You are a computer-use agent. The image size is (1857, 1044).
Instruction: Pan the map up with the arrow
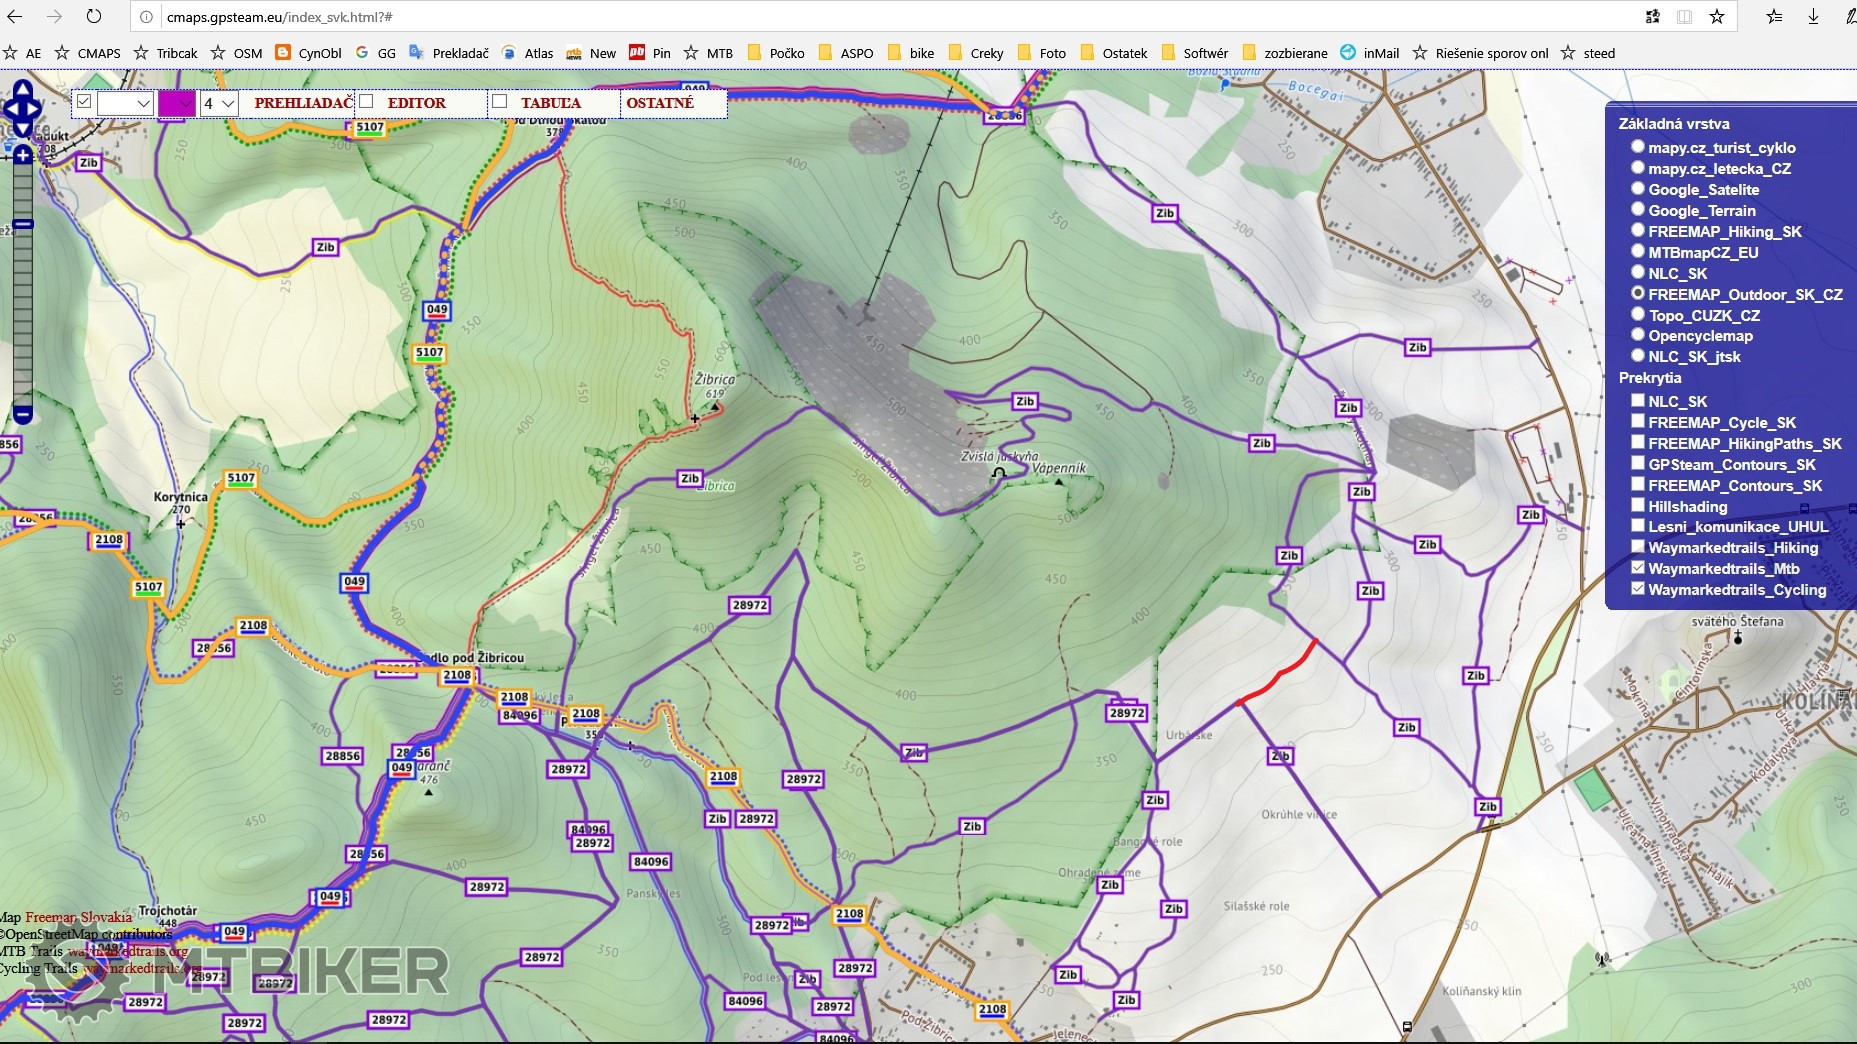point(22,86)
